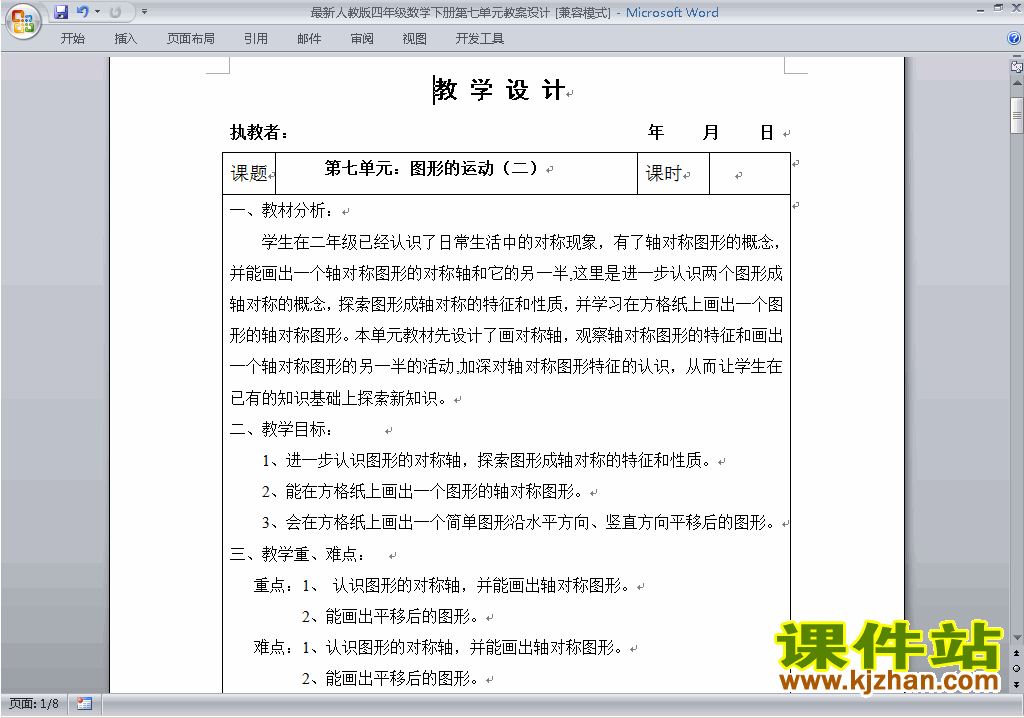Image resolution: width=1024 pixels, height=718 pixels.
Task: Click objective 2、能在方格纸上画出一个图形的轴对称图形
Action: pos(423,491)
